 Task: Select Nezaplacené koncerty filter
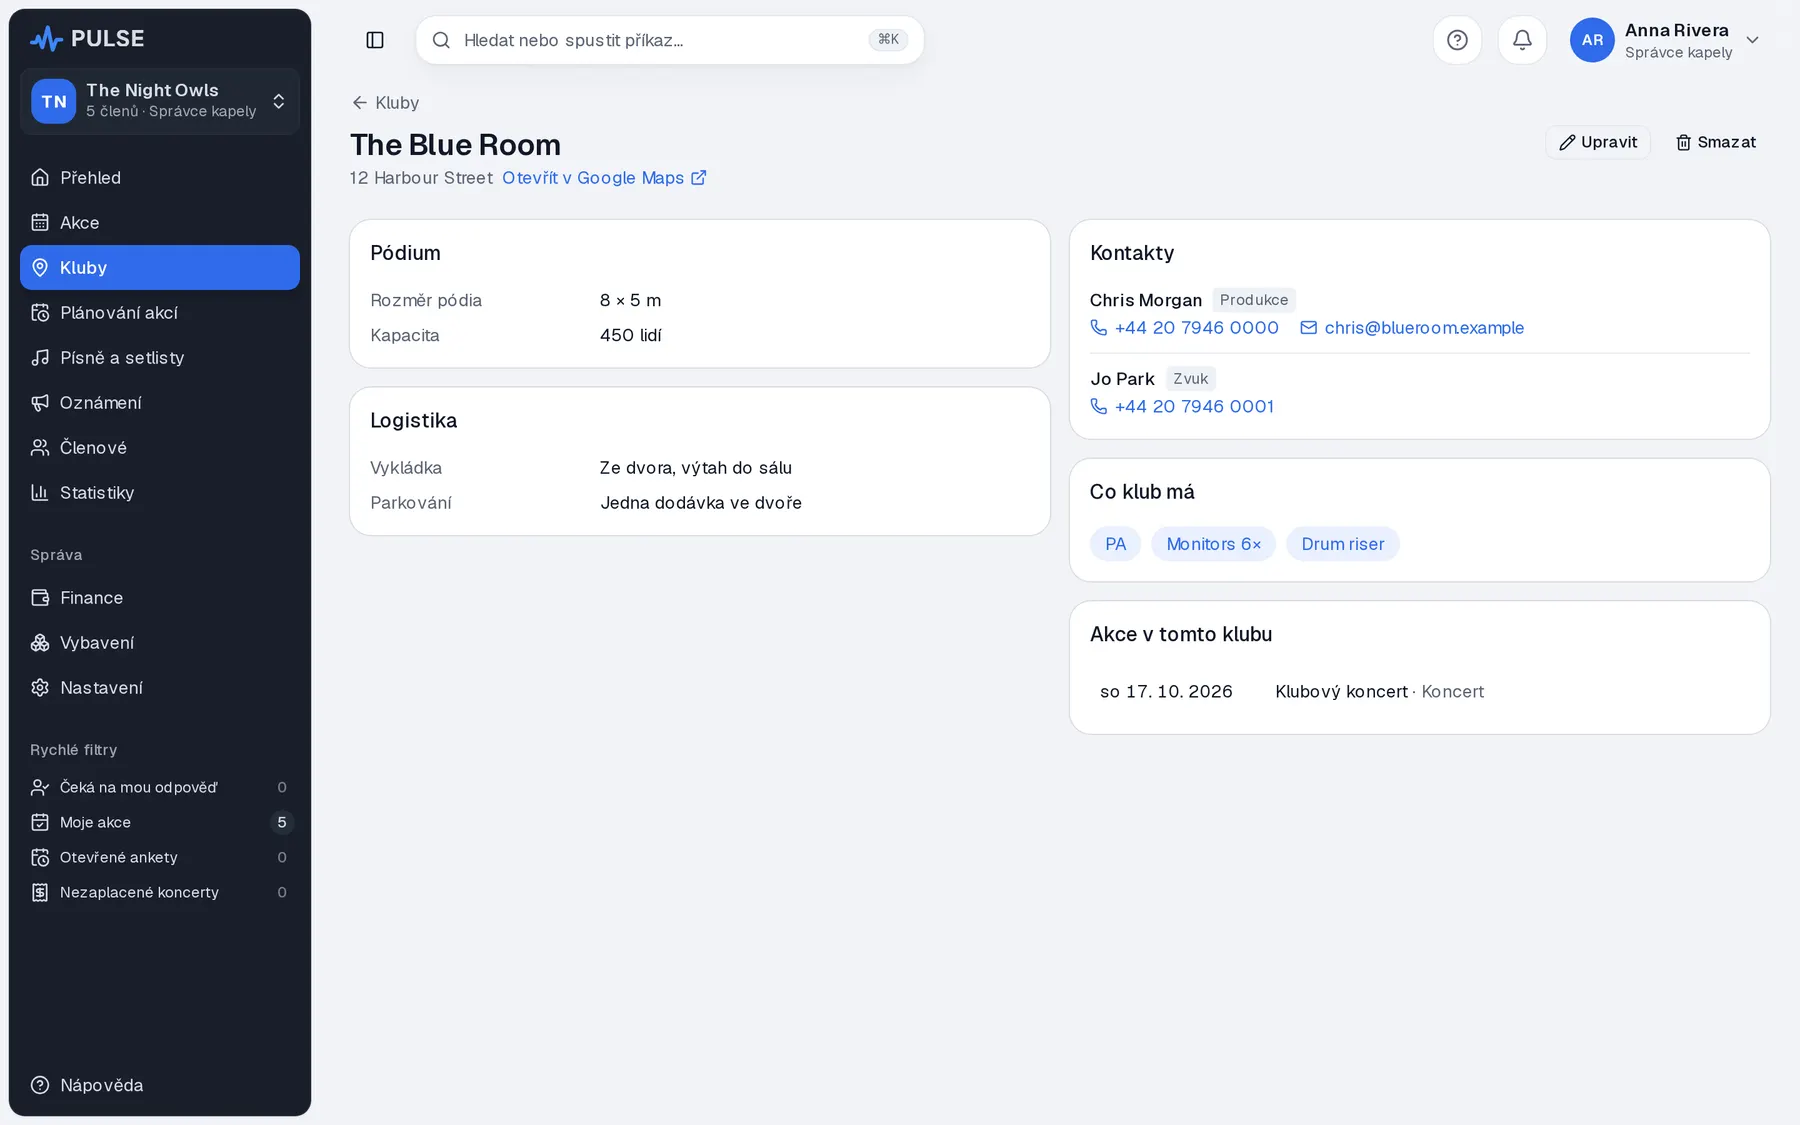click(160, 893)
